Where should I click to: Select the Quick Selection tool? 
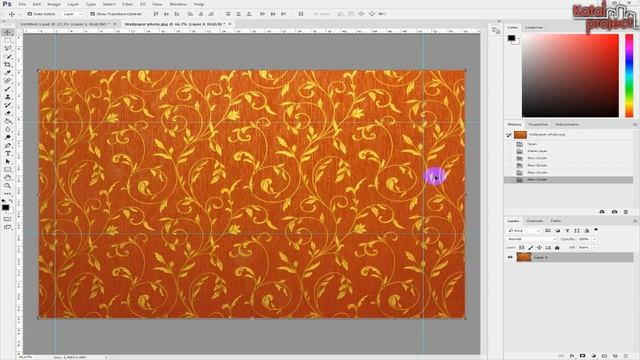(x=8, y=57)
